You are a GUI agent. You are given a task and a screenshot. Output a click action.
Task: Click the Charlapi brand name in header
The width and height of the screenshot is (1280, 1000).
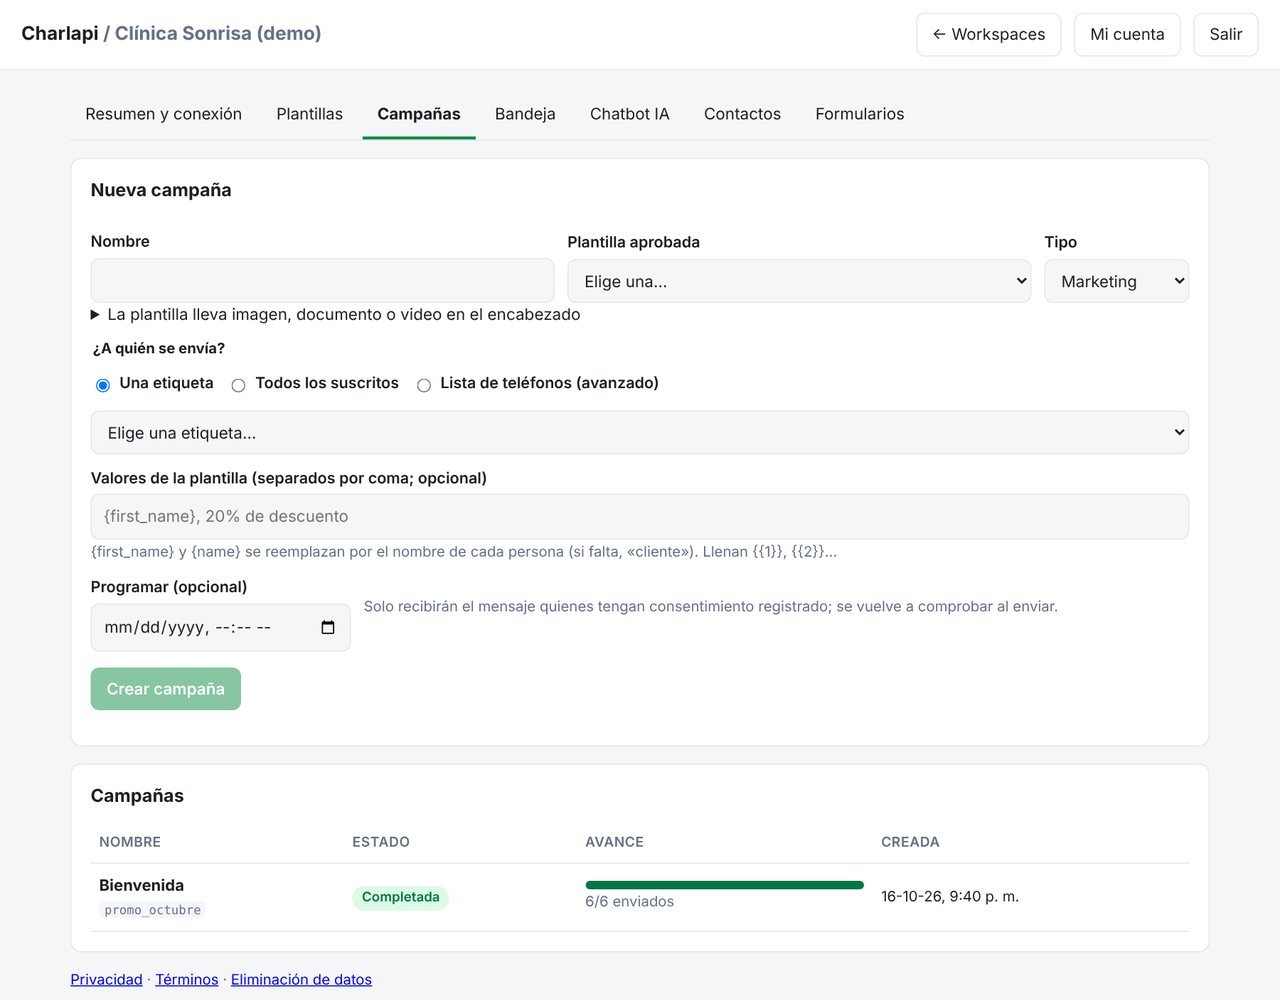tap(60, 33)
